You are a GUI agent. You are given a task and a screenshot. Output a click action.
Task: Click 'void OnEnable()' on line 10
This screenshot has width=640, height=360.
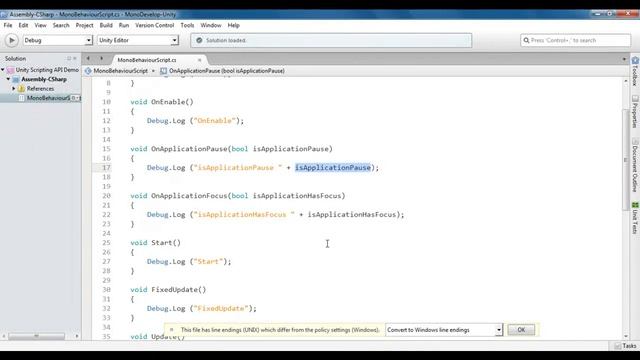162,102
